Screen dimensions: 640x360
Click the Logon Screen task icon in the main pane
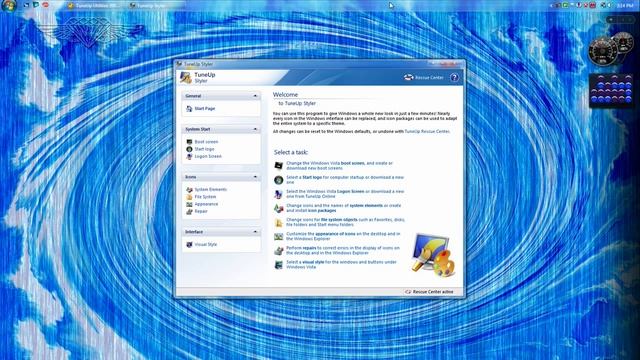[279, 194]
